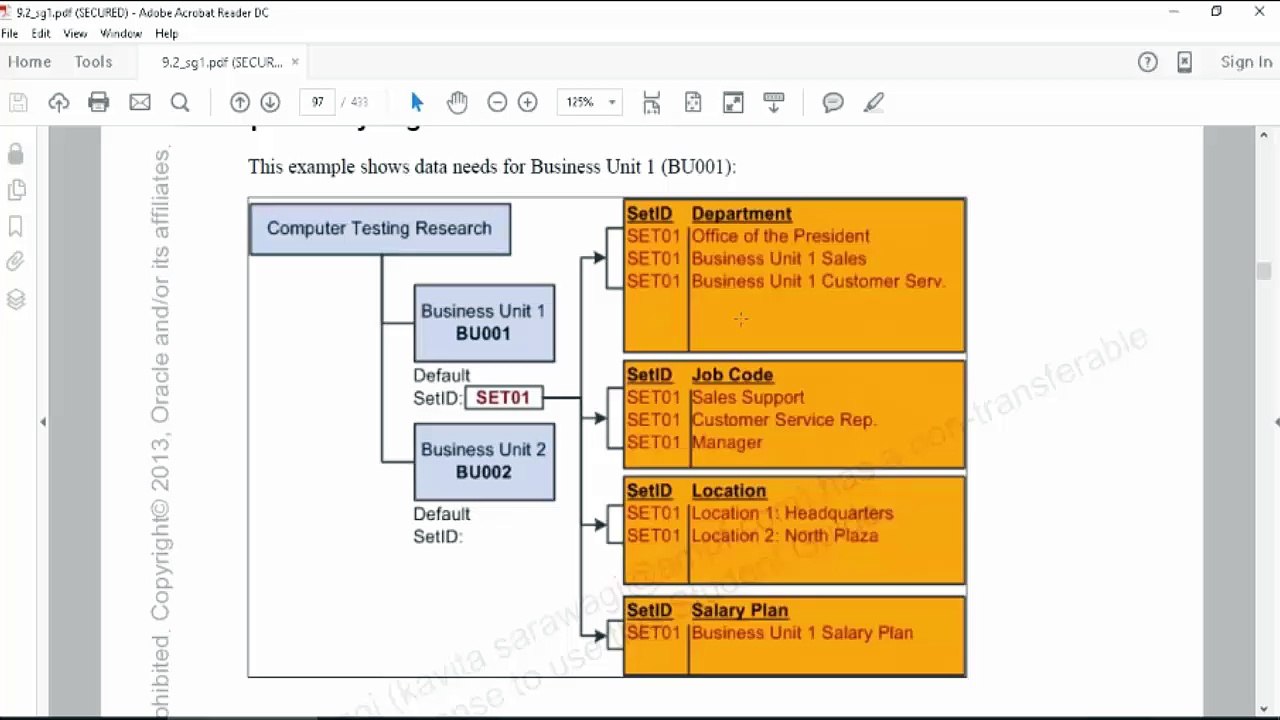Click the Sign In link
Viewport: 1280px width, 720px height.
coord(1246,62)
